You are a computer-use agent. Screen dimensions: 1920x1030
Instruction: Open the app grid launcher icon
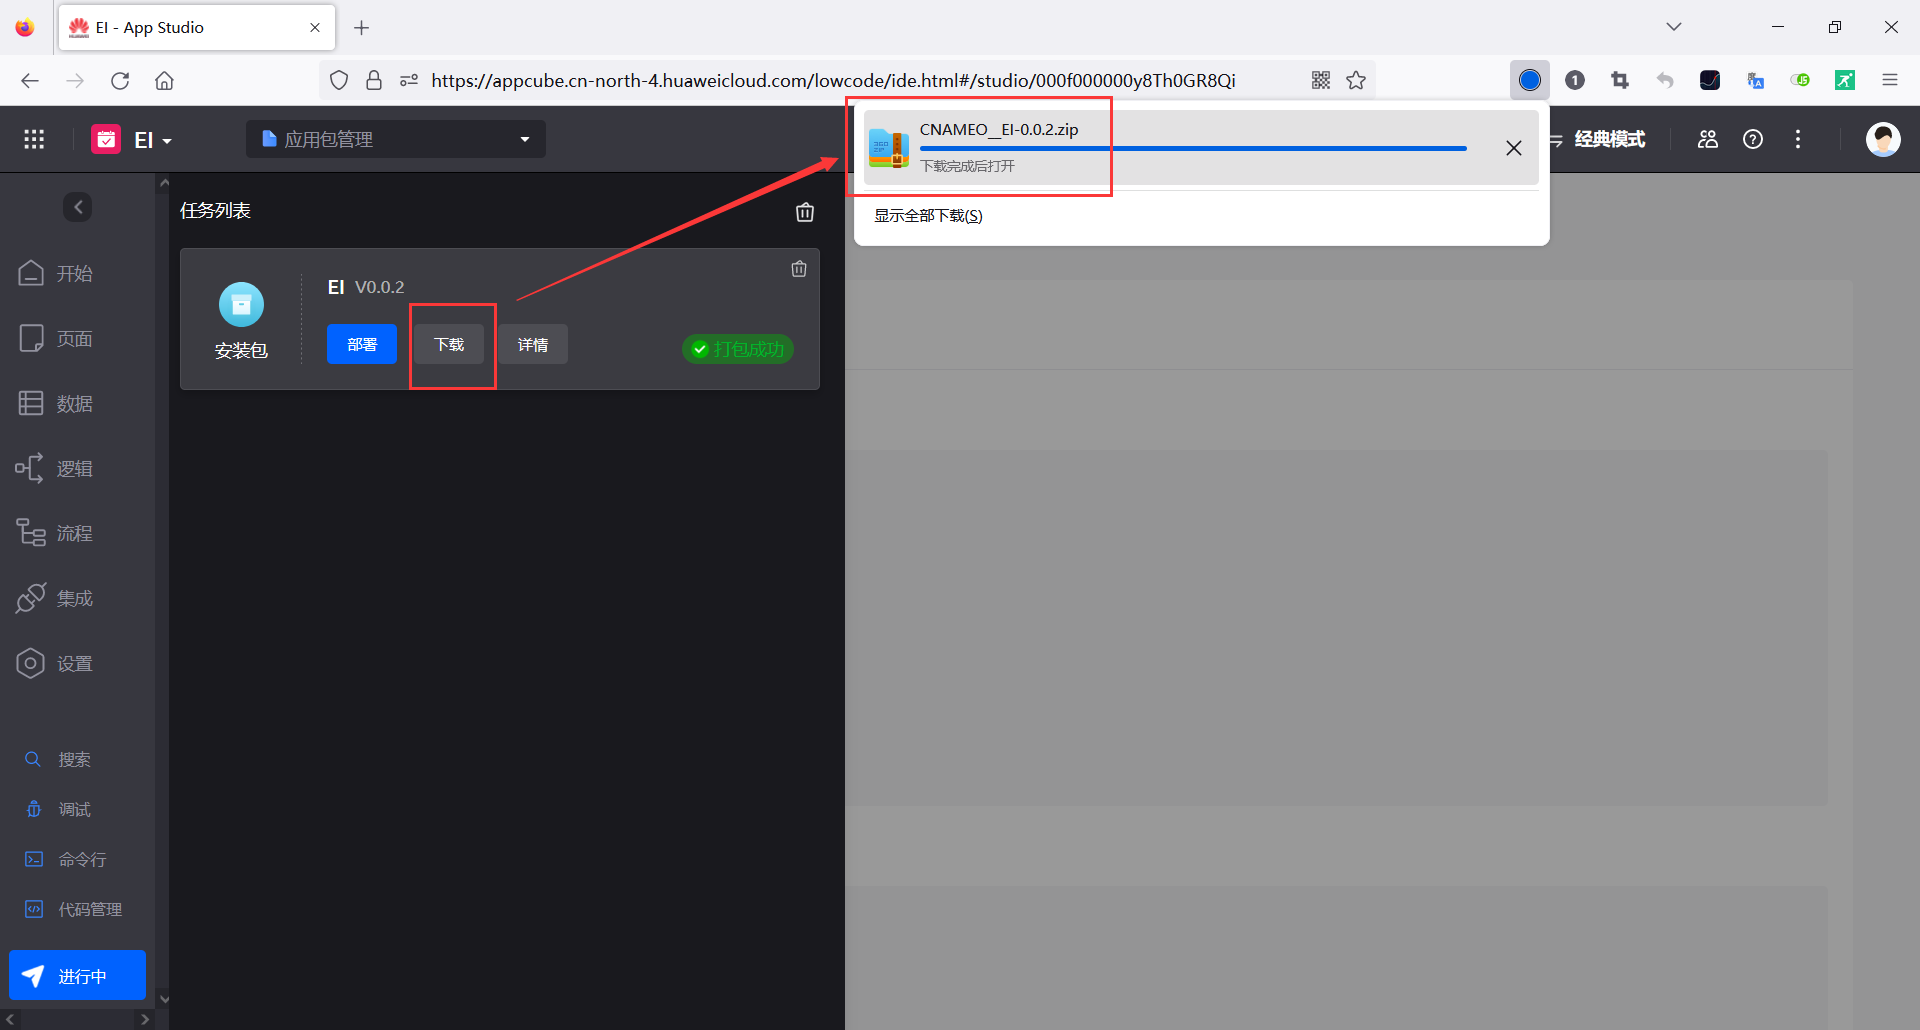click(34, 139)
